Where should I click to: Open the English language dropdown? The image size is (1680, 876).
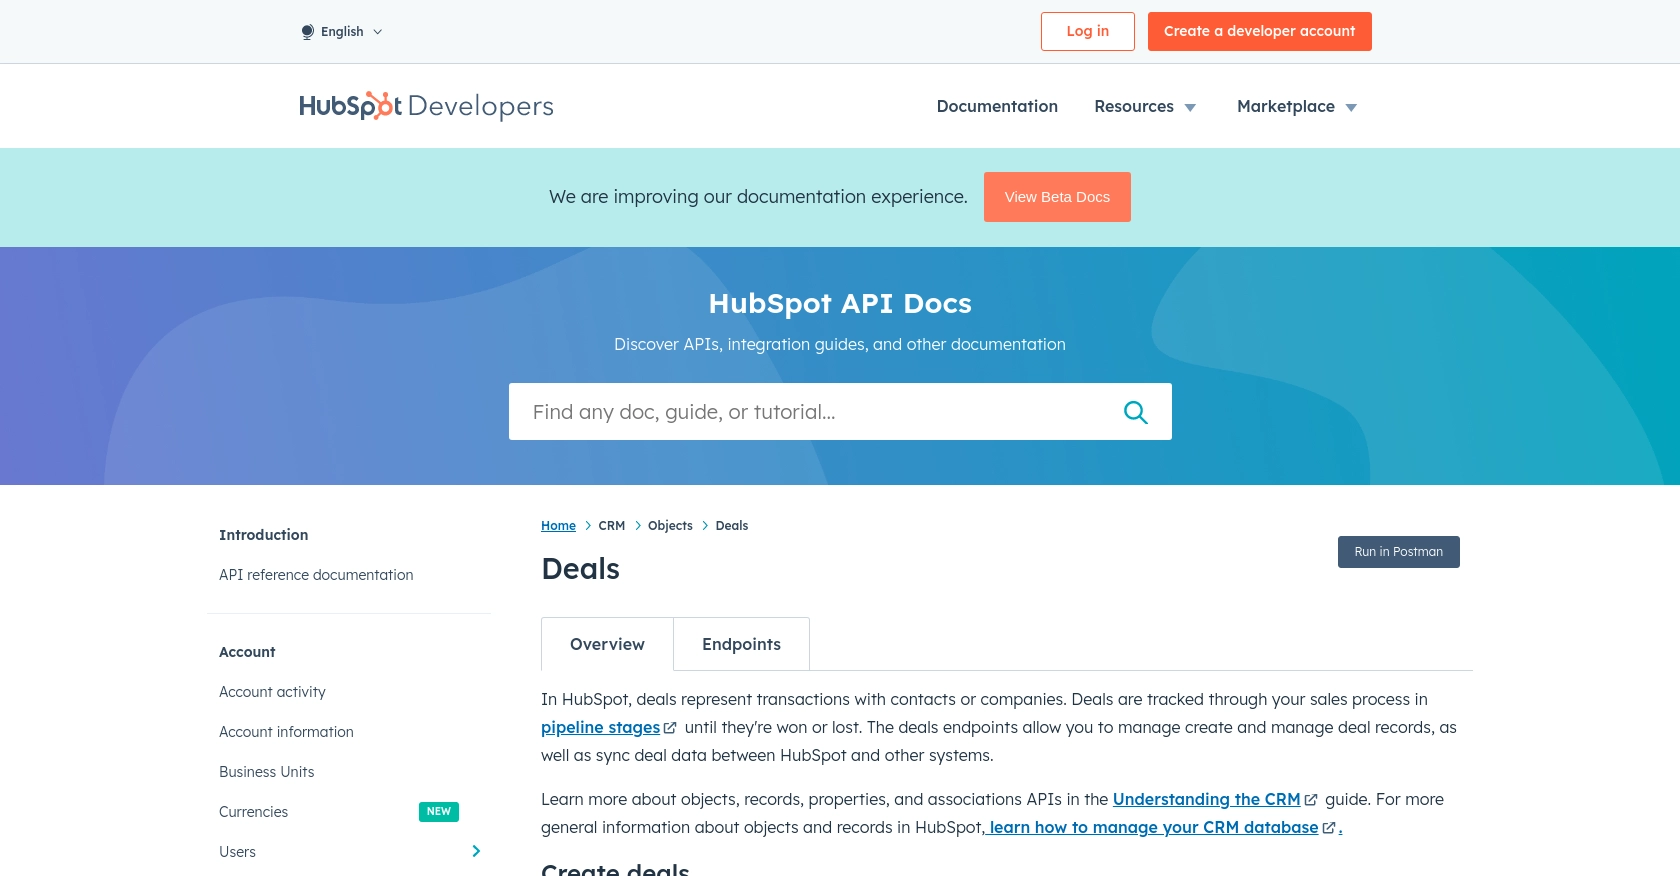tap(342, 32)
